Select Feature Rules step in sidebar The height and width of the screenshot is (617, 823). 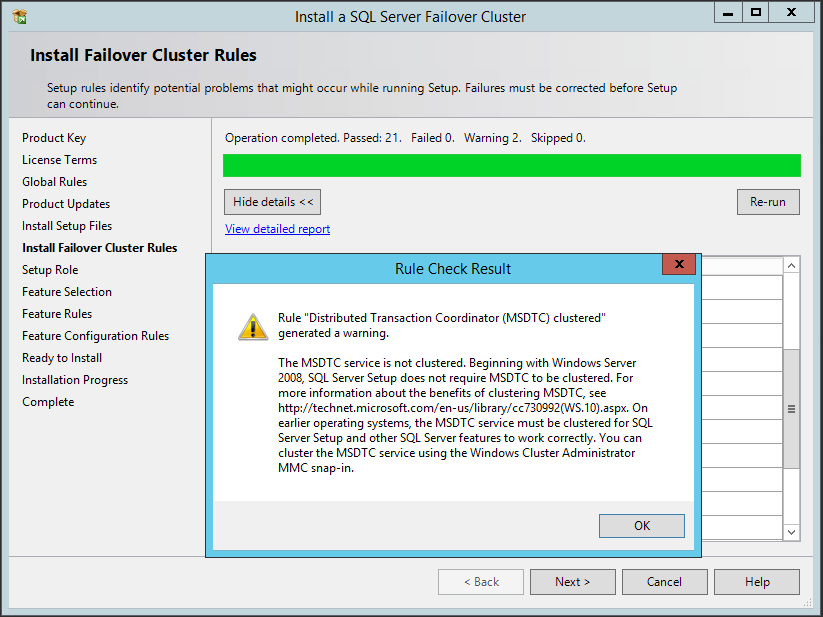coord(57,314)
